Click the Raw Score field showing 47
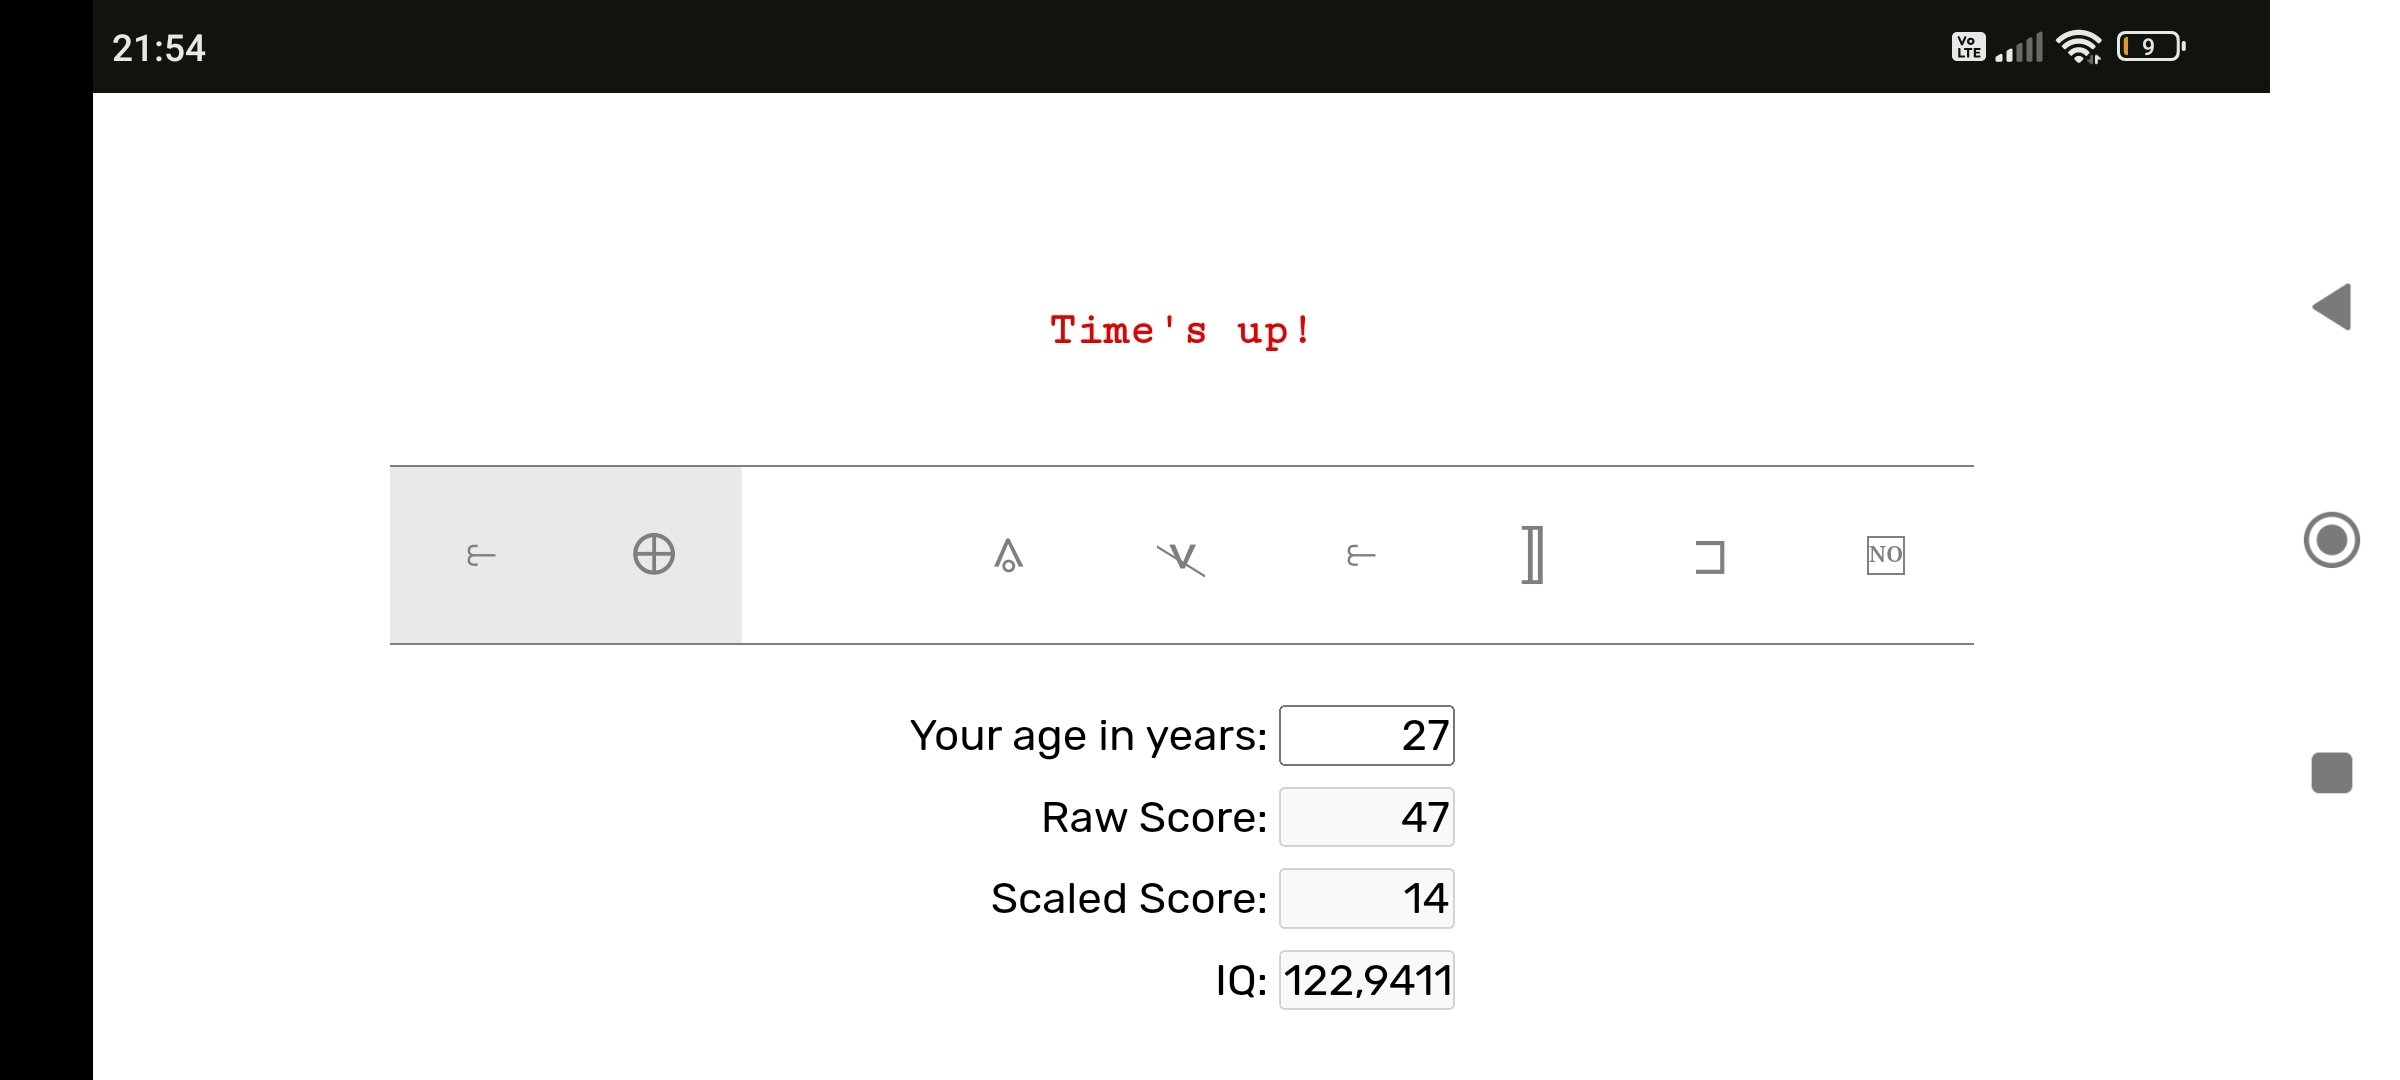The height and width of the screenshot is (1080, 2400). tap(1367, 818)
